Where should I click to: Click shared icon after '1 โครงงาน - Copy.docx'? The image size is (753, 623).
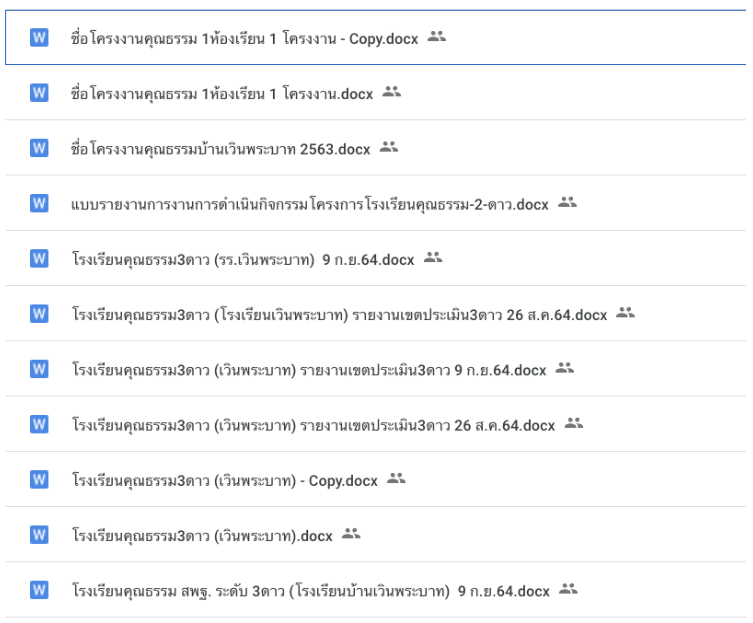click(x=437, y=36)
